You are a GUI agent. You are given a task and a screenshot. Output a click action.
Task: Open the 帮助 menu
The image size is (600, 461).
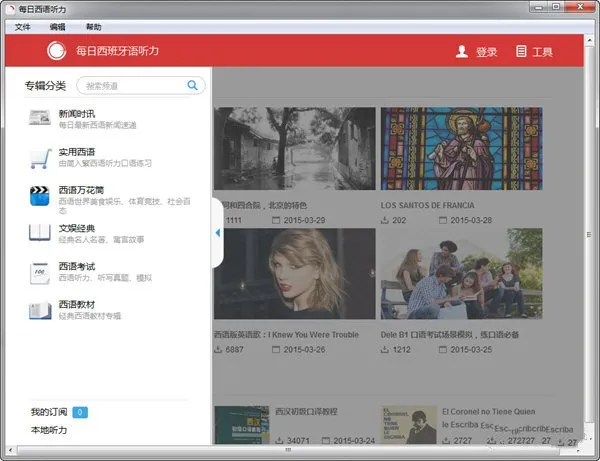point(93,27)
